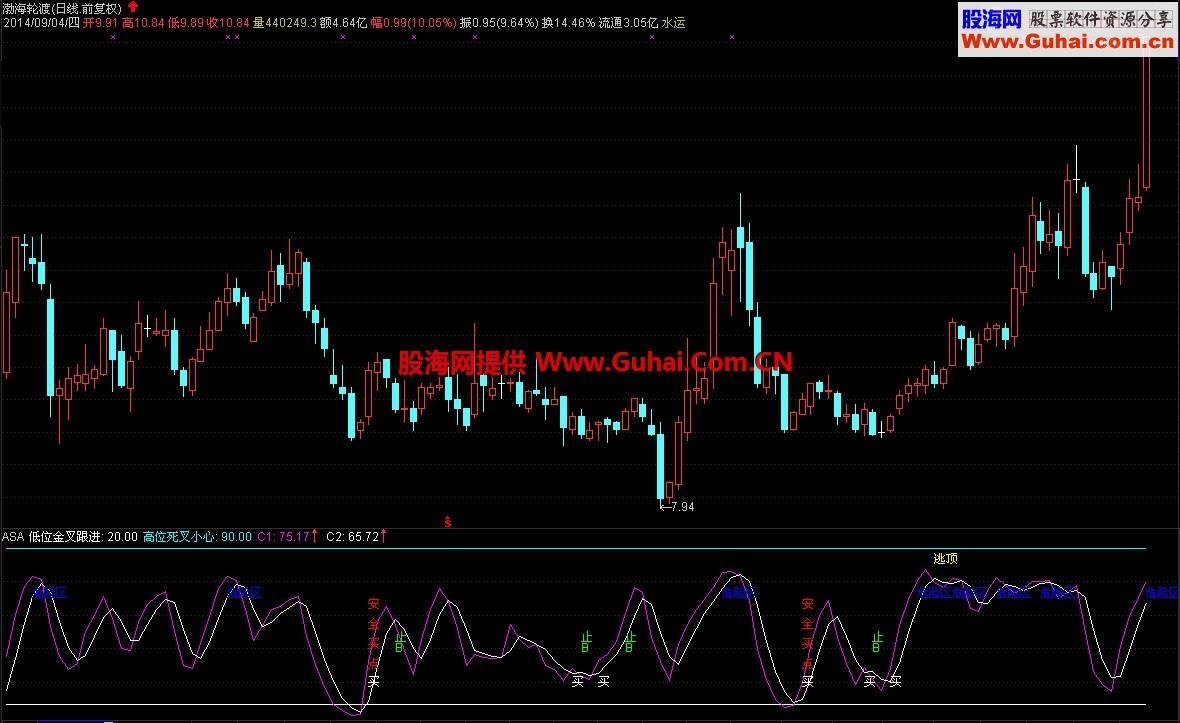Click 低位金叉跟进: 20.00 indicator label
The height and width of the screenshot is (723, 1180).
point(83,536)
